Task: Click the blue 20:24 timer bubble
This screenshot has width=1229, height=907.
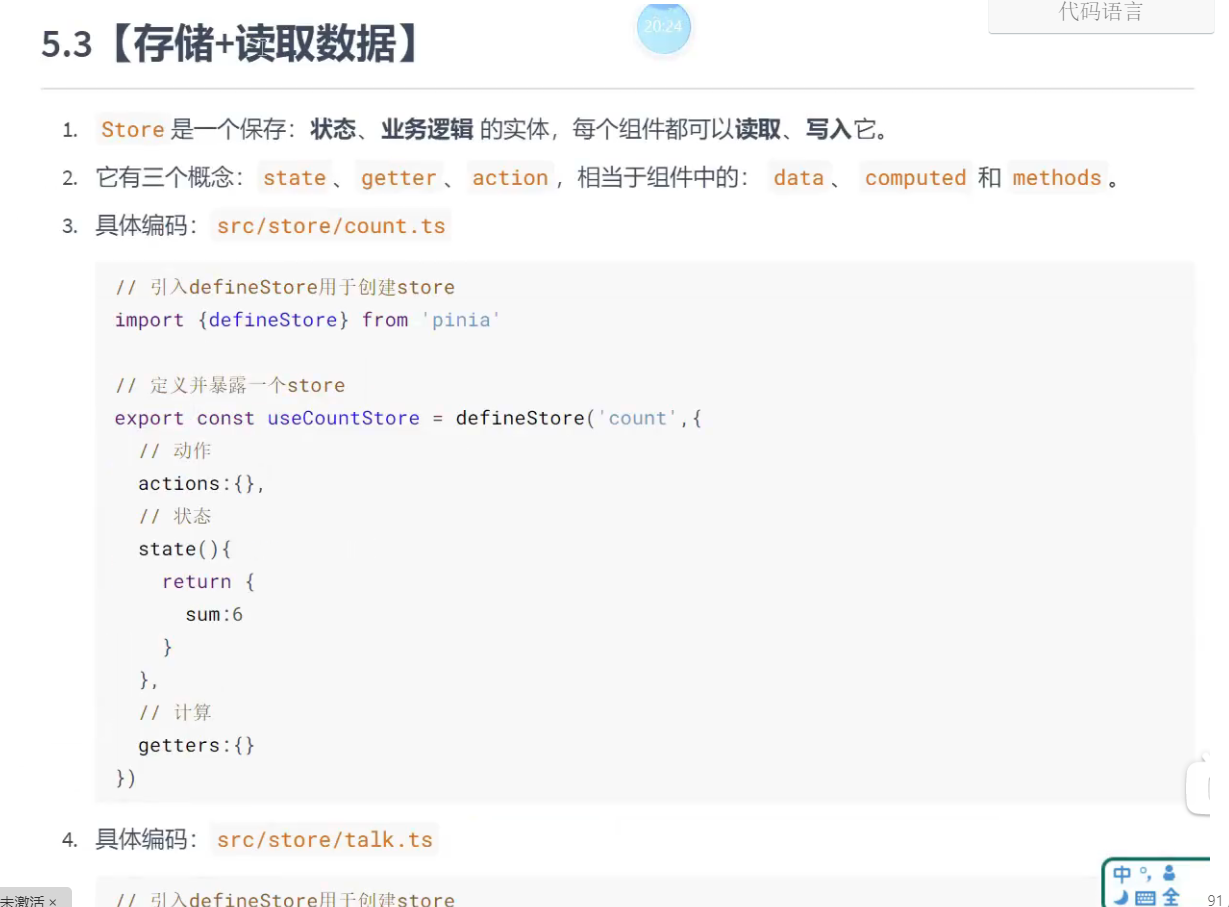Action: [x=663, y=27]
